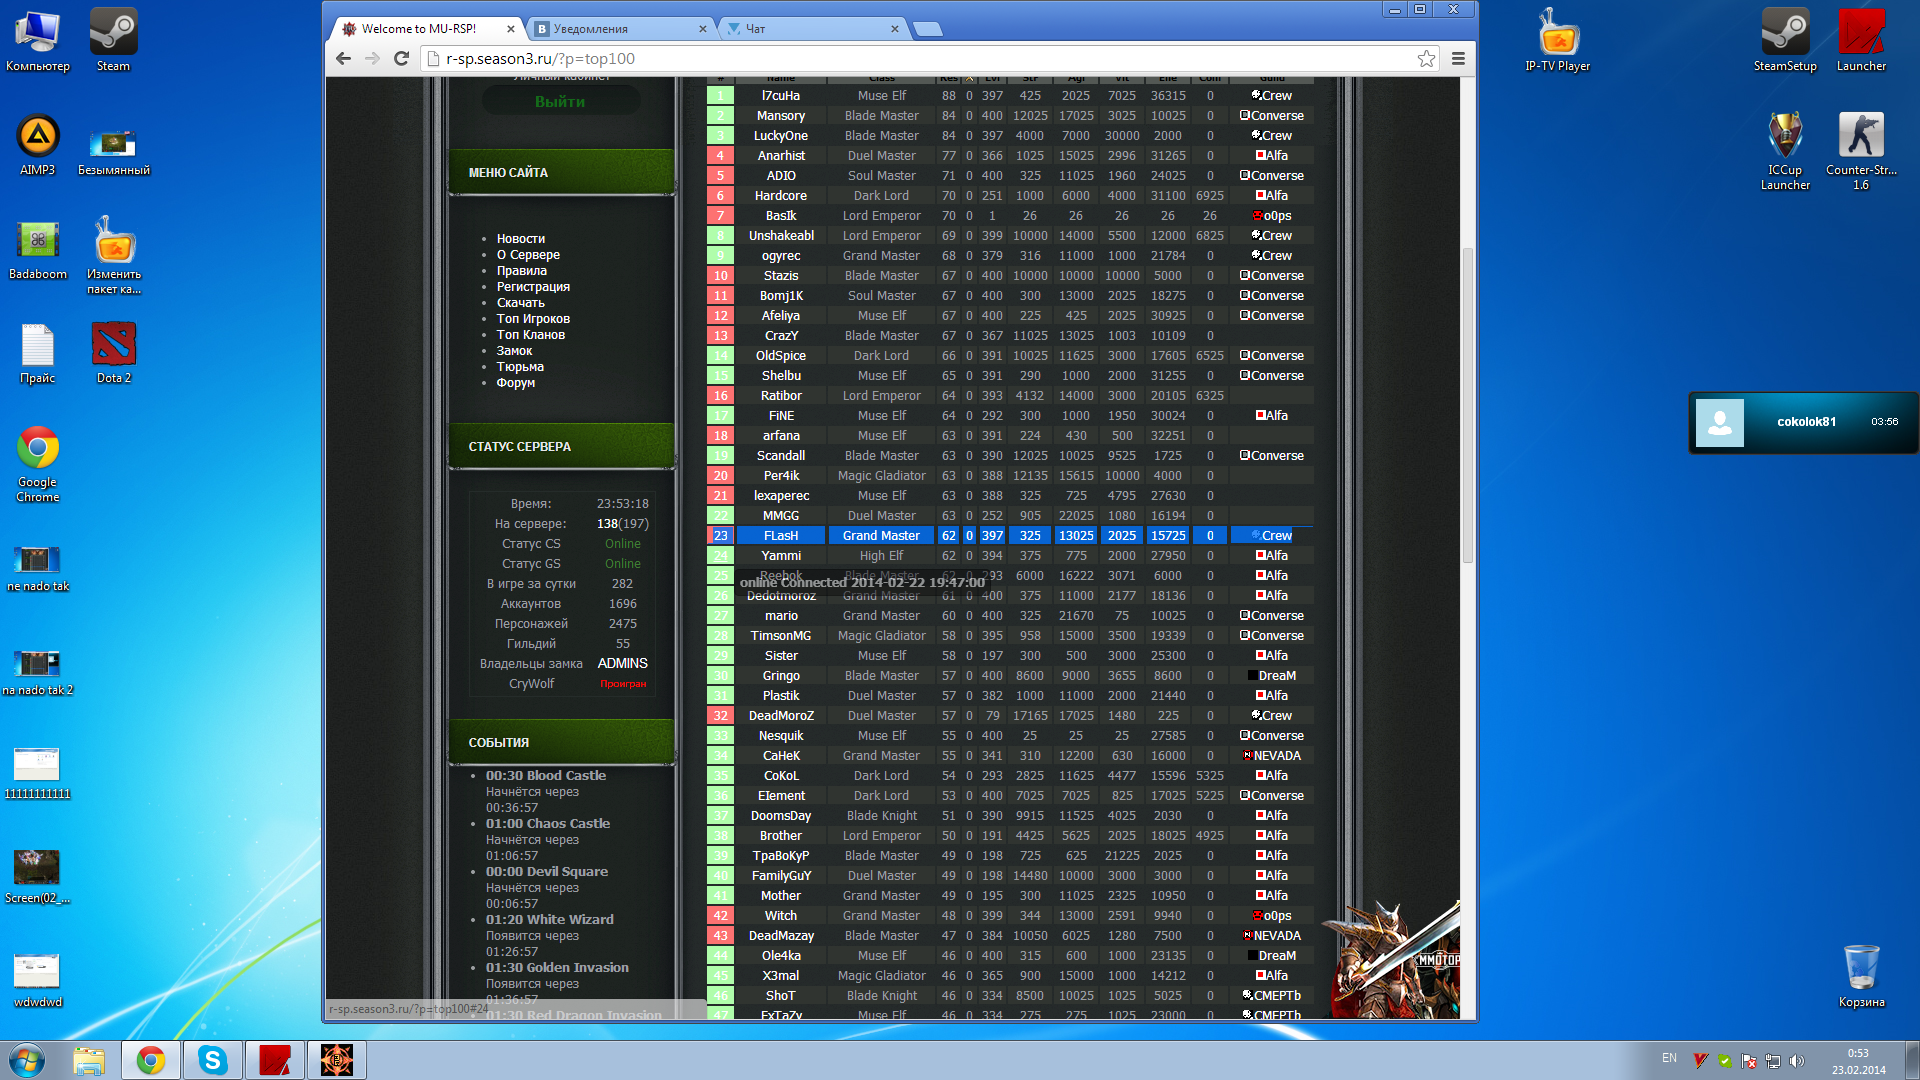Open the SteamSetup desktop icon
Viewport: 1920px width, 1080px height.
click(x=1785, y=40)
